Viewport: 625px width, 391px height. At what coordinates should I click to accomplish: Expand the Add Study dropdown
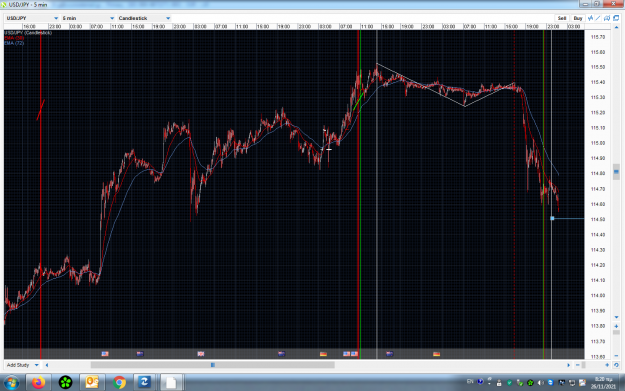click(x=22, y=365)
